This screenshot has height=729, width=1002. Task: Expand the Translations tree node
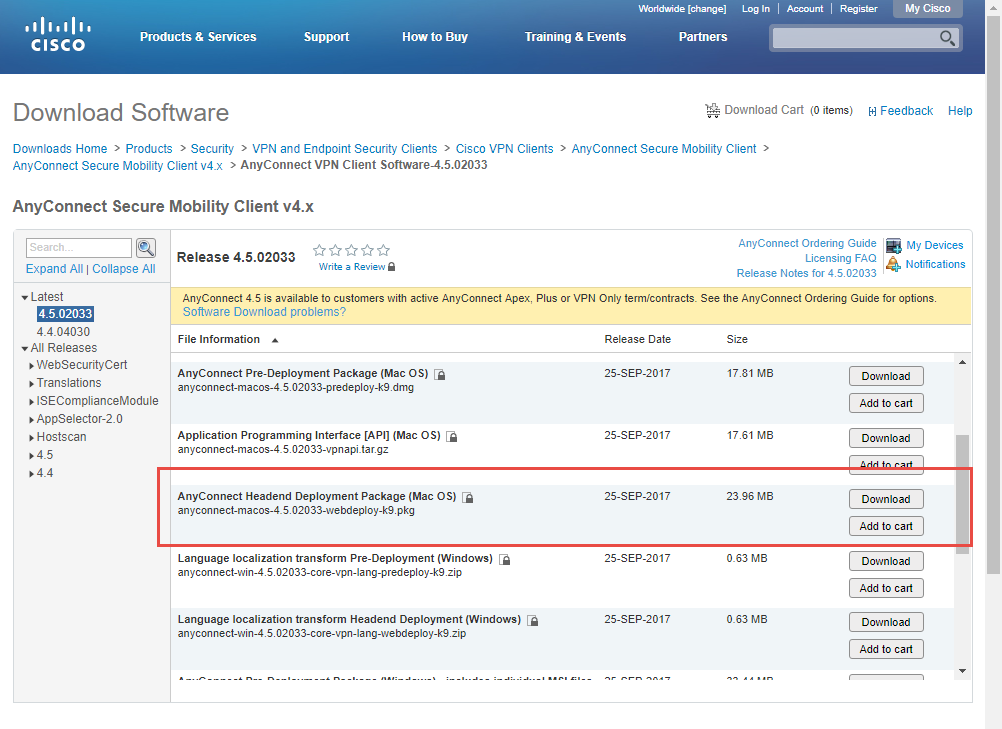31,383
